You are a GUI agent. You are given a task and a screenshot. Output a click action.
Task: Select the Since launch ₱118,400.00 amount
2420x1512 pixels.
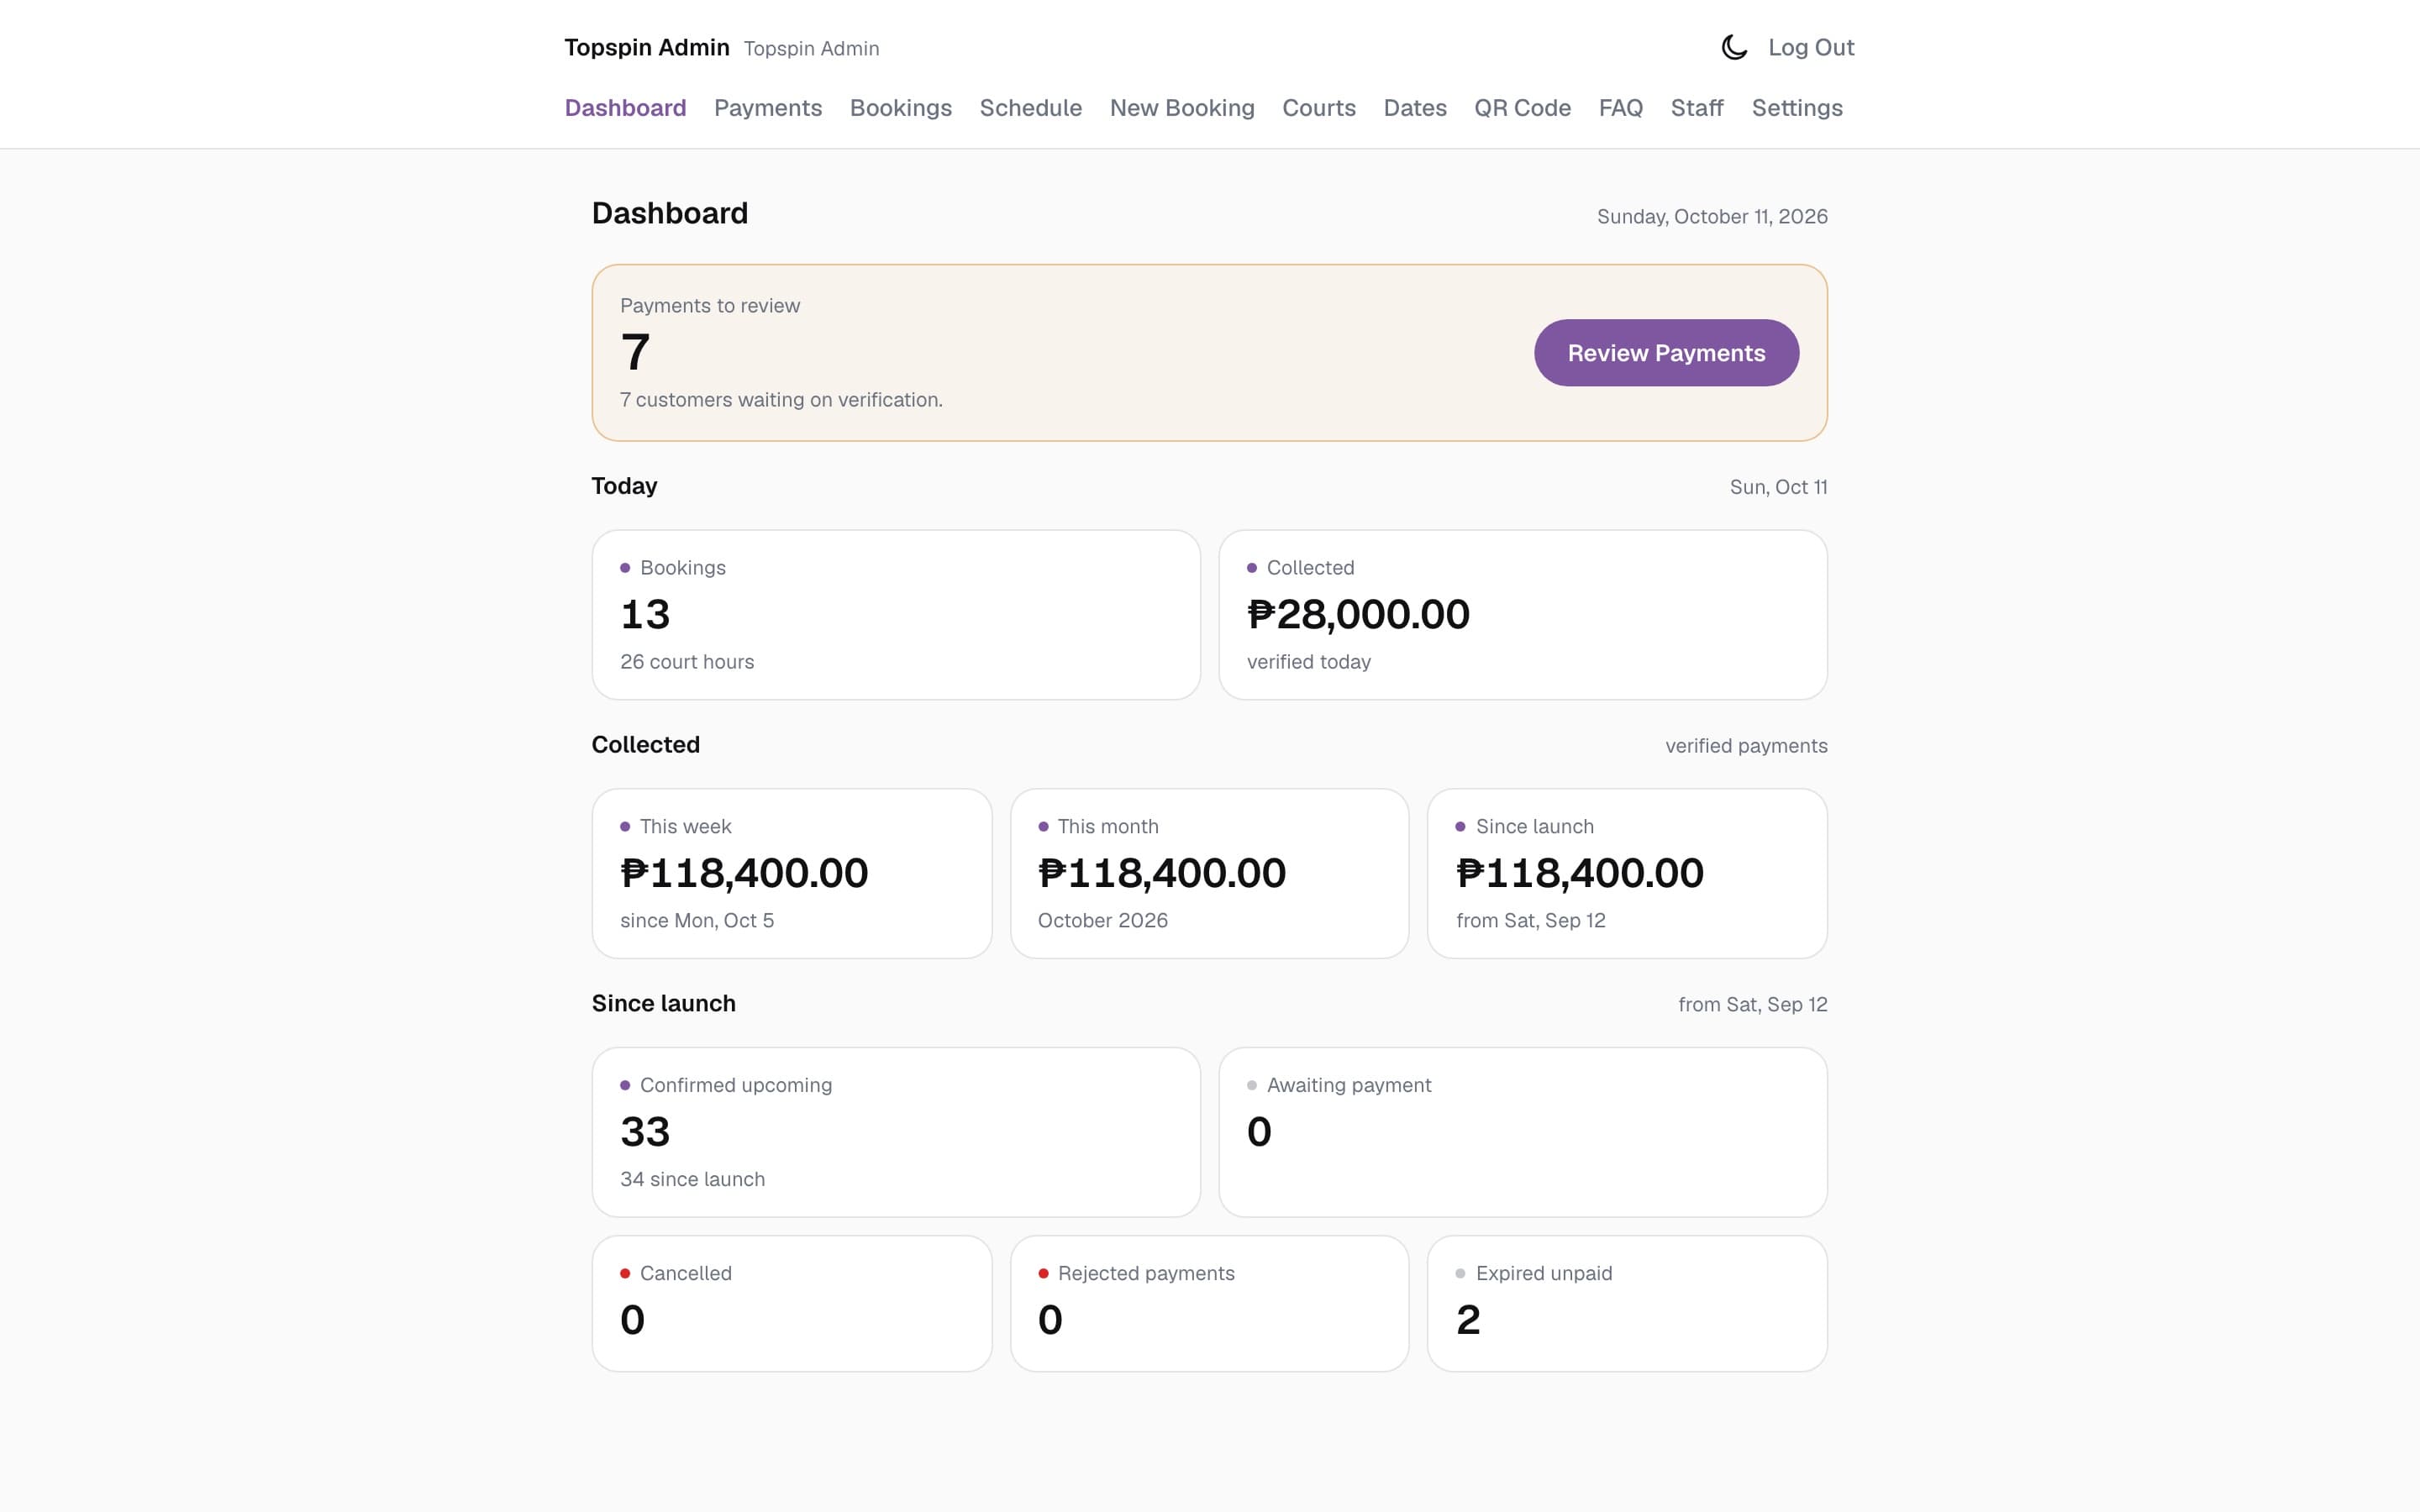click(x=1580, y=873)
